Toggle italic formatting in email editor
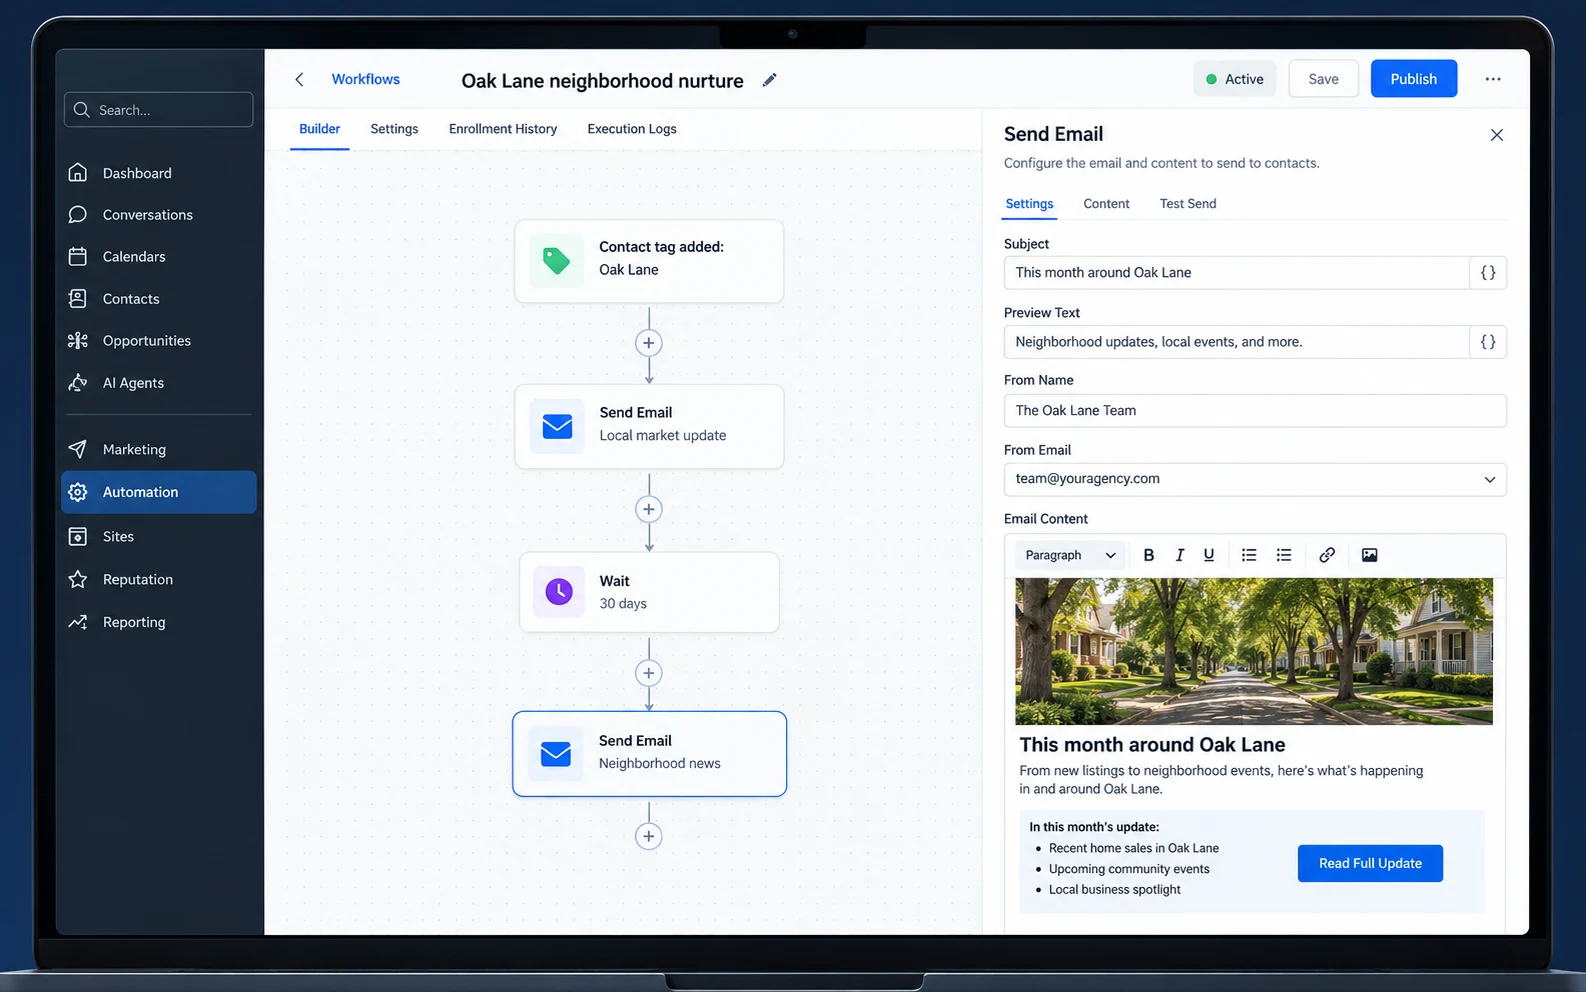This screenshot has height=992, width=1586. pos(1179,555)
